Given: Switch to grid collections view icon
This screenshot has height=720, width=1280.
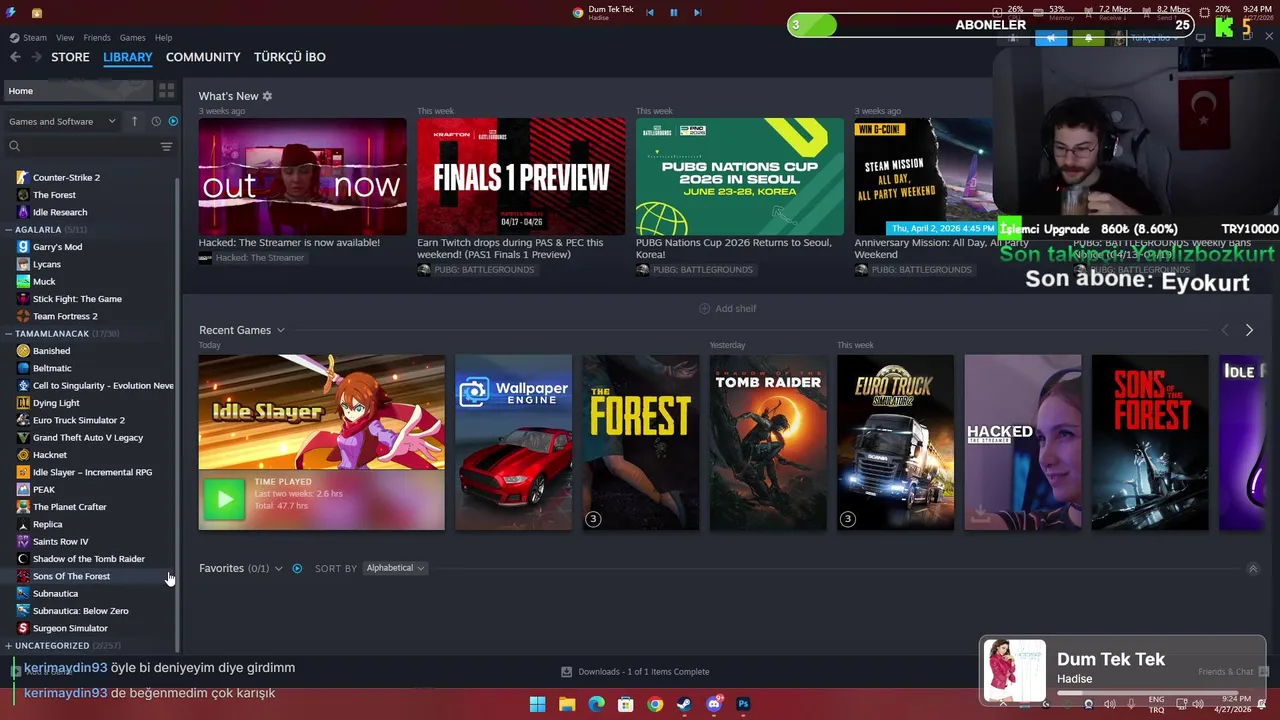Looking at the screenshot, I should [167, 91].
